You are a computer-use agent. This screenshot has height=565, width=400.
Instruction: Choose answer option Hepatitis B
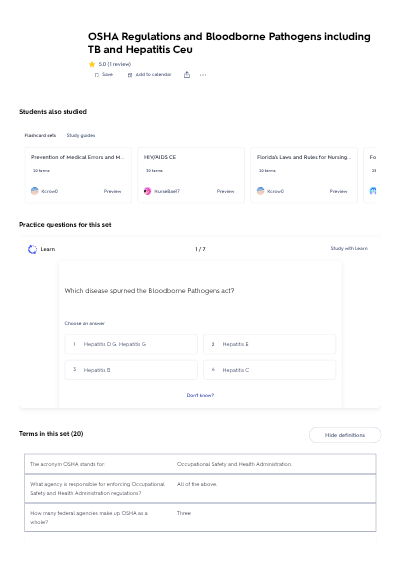[x=131, y=370]
